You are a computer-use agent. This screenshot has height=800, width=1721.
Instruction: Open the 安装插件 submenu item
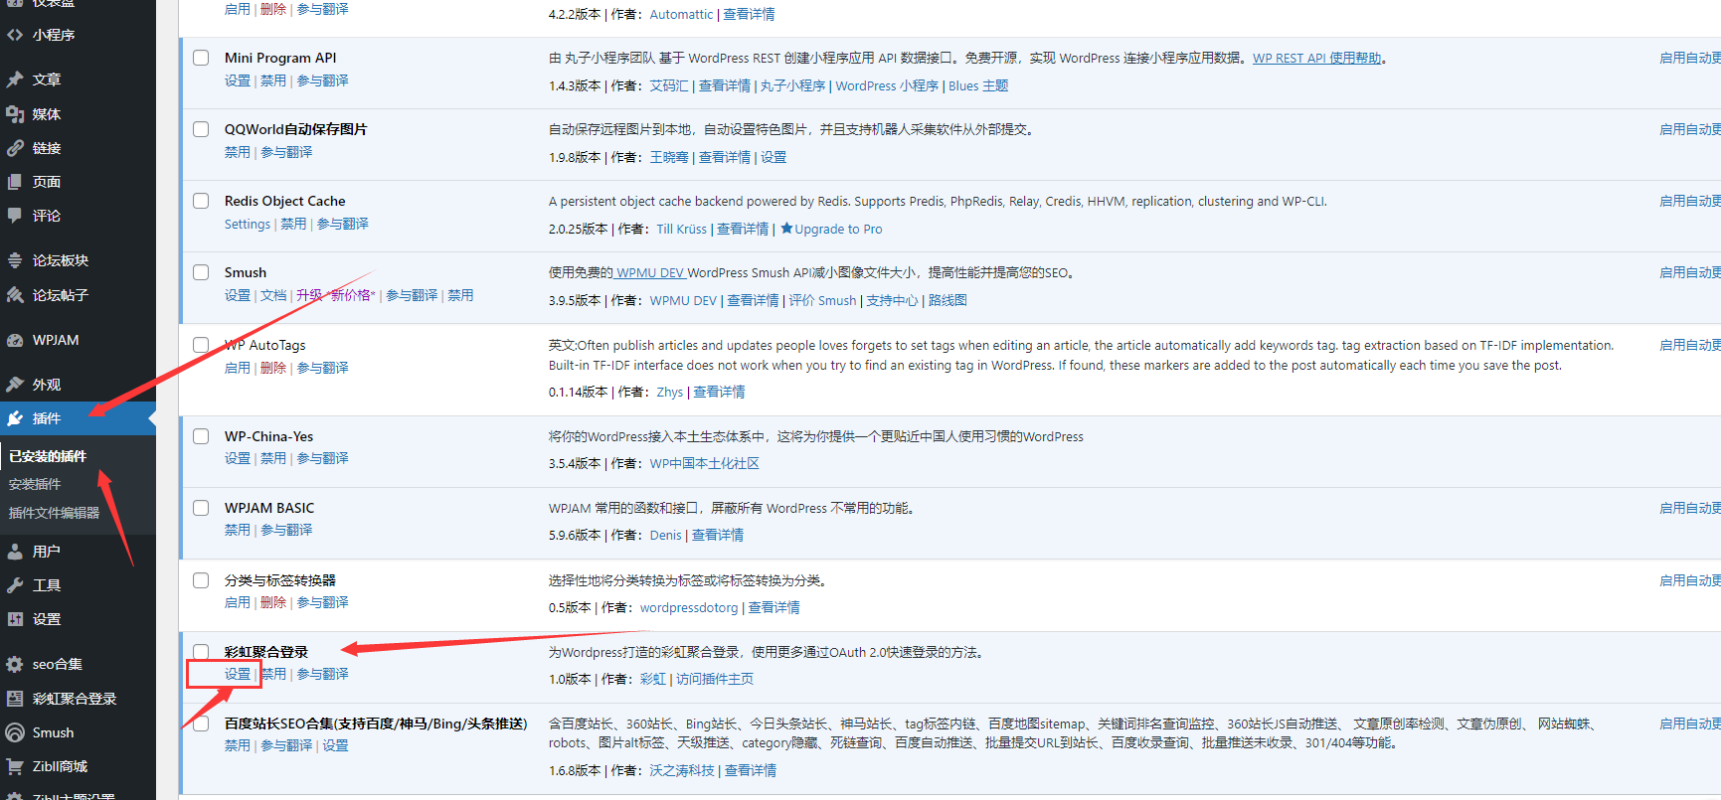[35, 484]
